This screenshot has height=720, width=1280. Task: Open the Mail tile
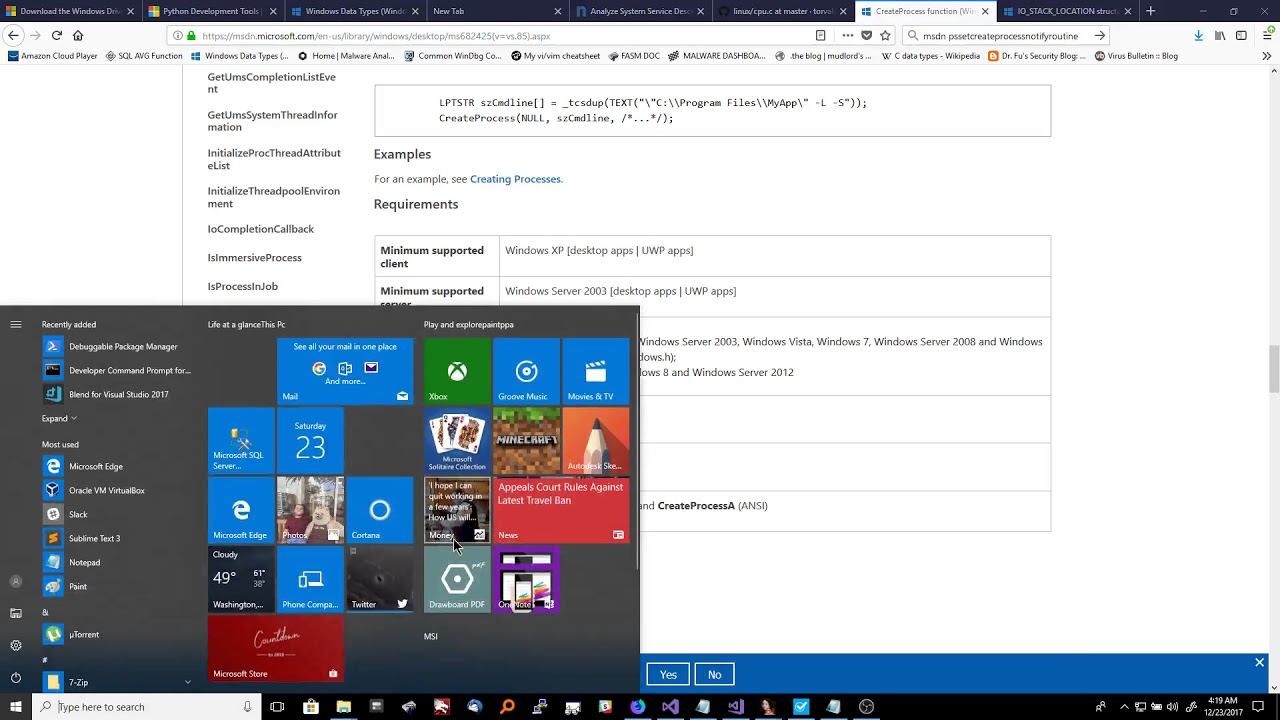click(345, 371)
